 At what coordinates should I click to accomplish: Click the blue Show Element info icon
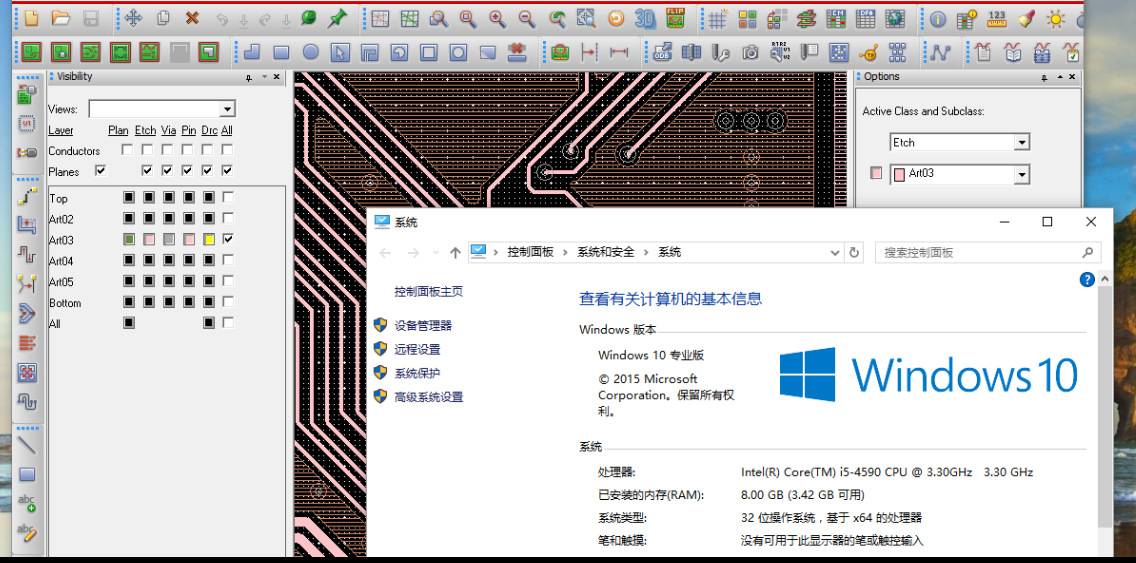click(938, 20)
